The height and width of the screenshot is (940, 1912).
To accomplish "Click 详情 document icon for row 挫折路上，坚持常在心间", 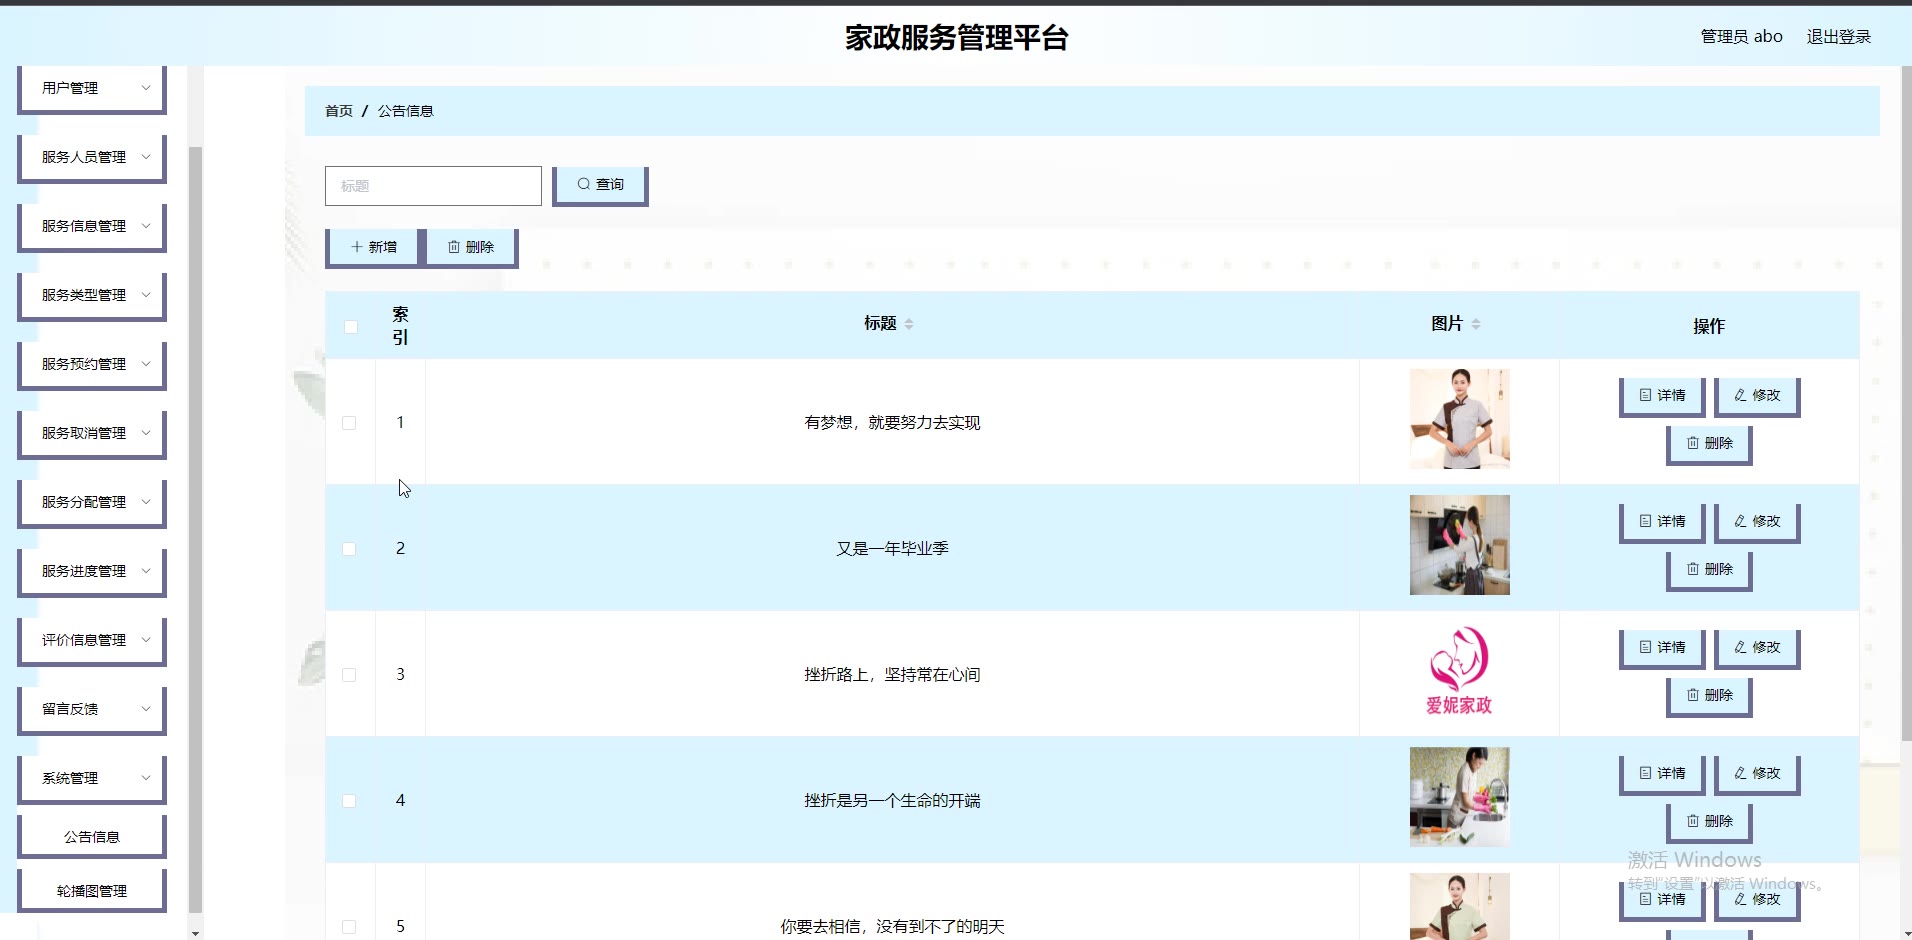I will click(1645, 647).
